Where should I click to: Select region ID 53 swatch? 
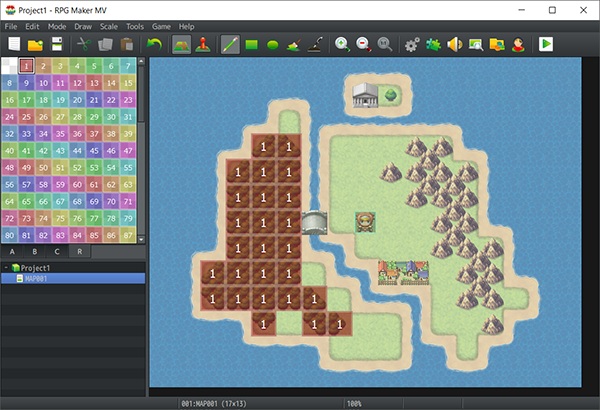(x=94, y=167)
